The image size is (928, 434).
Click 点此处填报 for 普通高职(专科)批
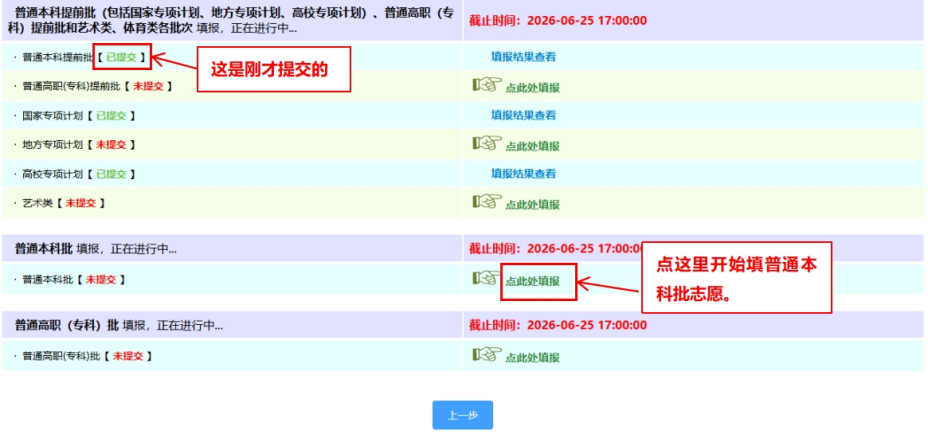tap(532, 358)
